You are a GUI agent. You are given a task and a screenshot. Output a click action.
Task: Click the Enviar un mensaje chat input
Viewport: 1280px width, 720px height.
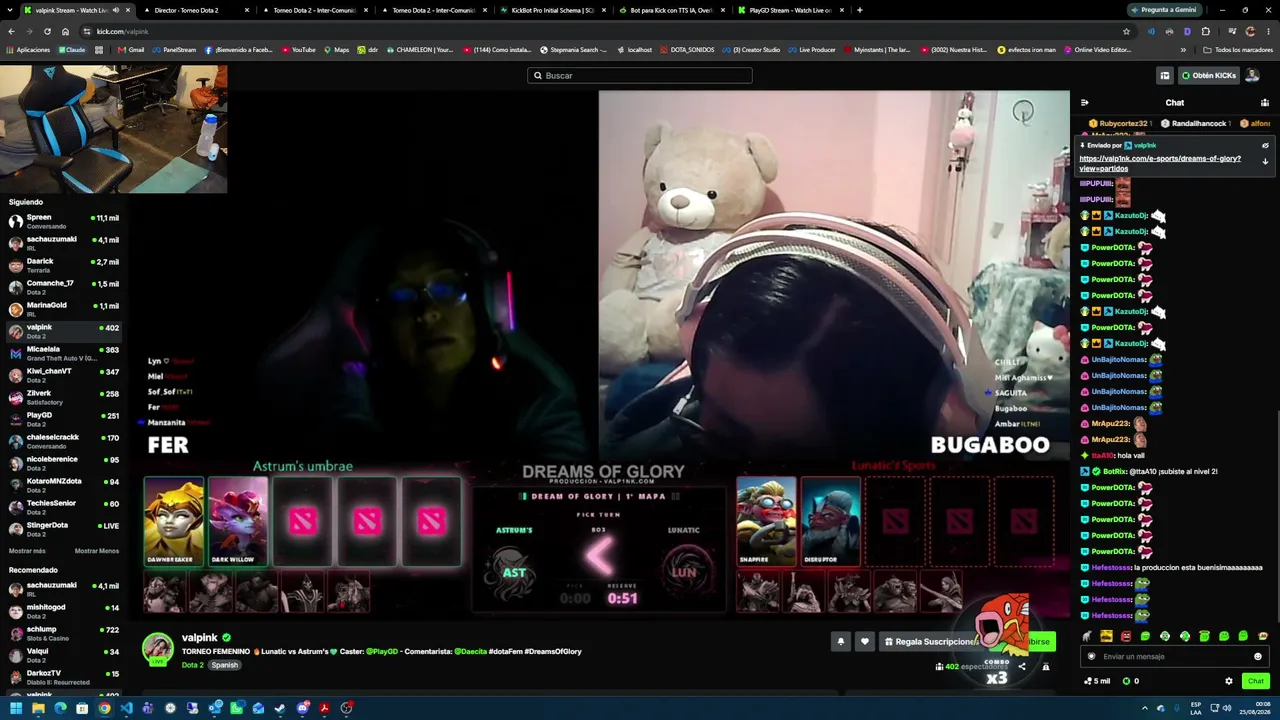pyautogui.click(x=1175, y=657)
